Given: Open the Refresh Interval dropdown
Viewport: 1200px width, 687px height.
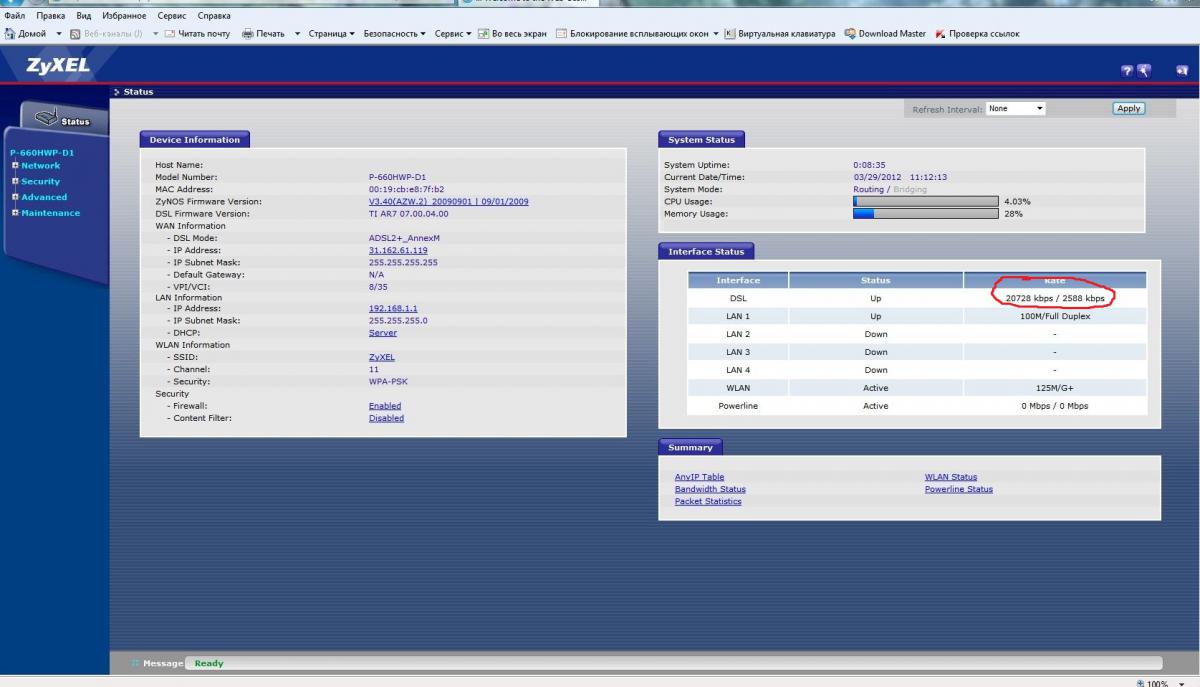Looking at the screenshot, I should coord(1015,108).
